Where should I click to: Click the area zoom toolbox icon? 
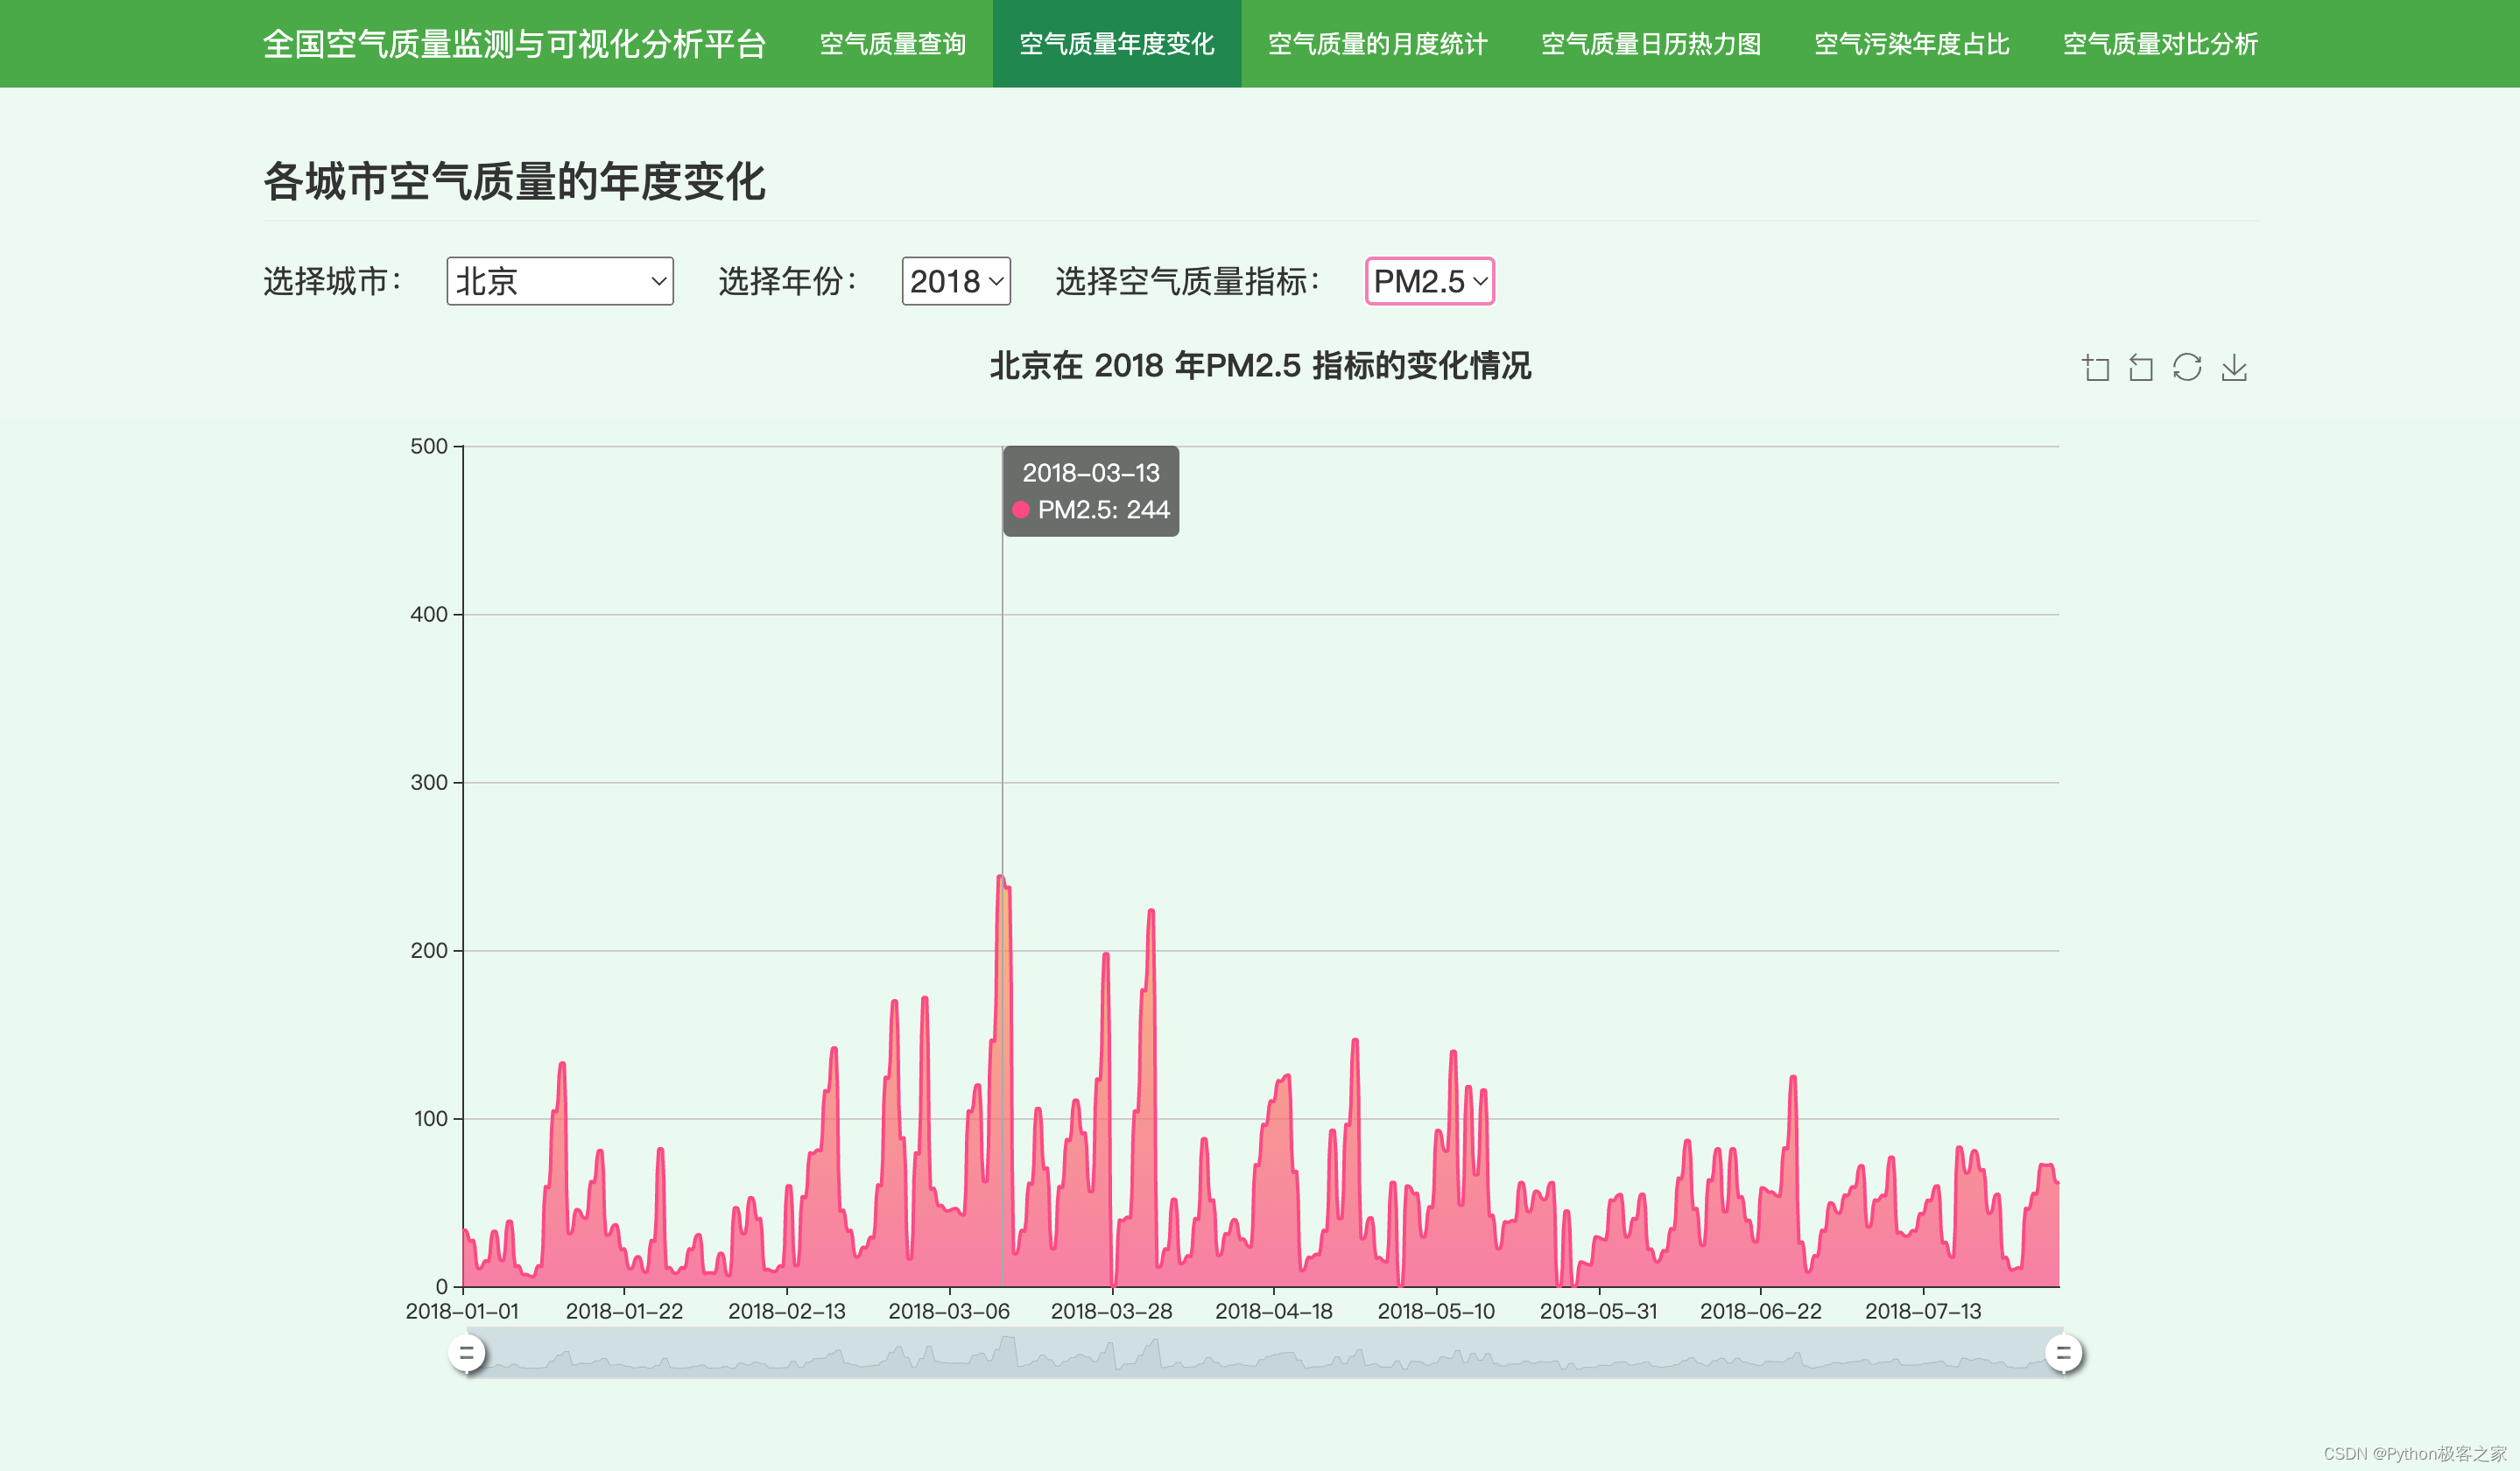point(2095,368)
